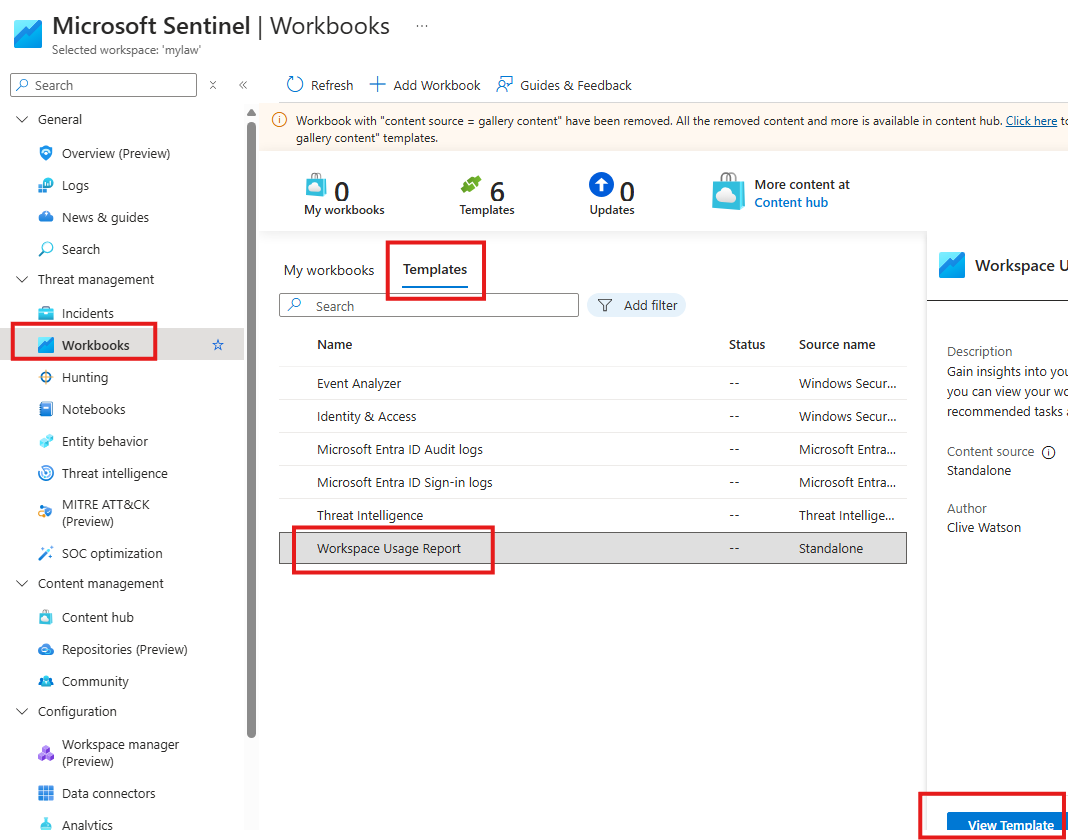This screenshot has width=1068, height=840.
Task: Select the Identity & Access template row
Action: (x=593, y=416)
